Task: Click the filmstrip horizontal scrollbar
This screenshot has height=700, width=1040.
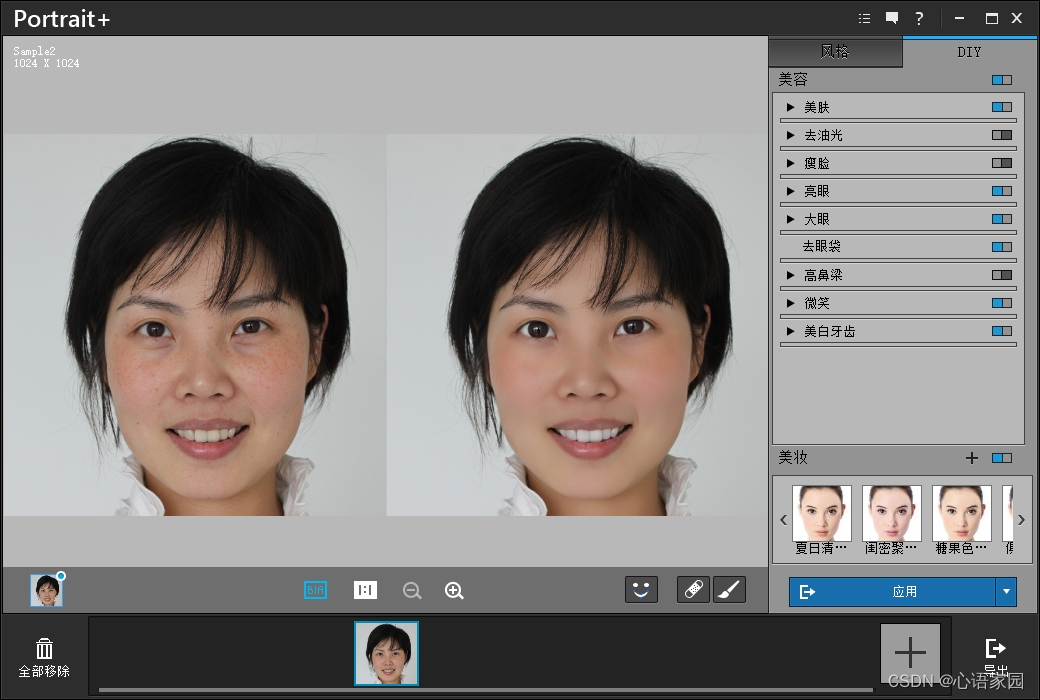Action: 488,690
